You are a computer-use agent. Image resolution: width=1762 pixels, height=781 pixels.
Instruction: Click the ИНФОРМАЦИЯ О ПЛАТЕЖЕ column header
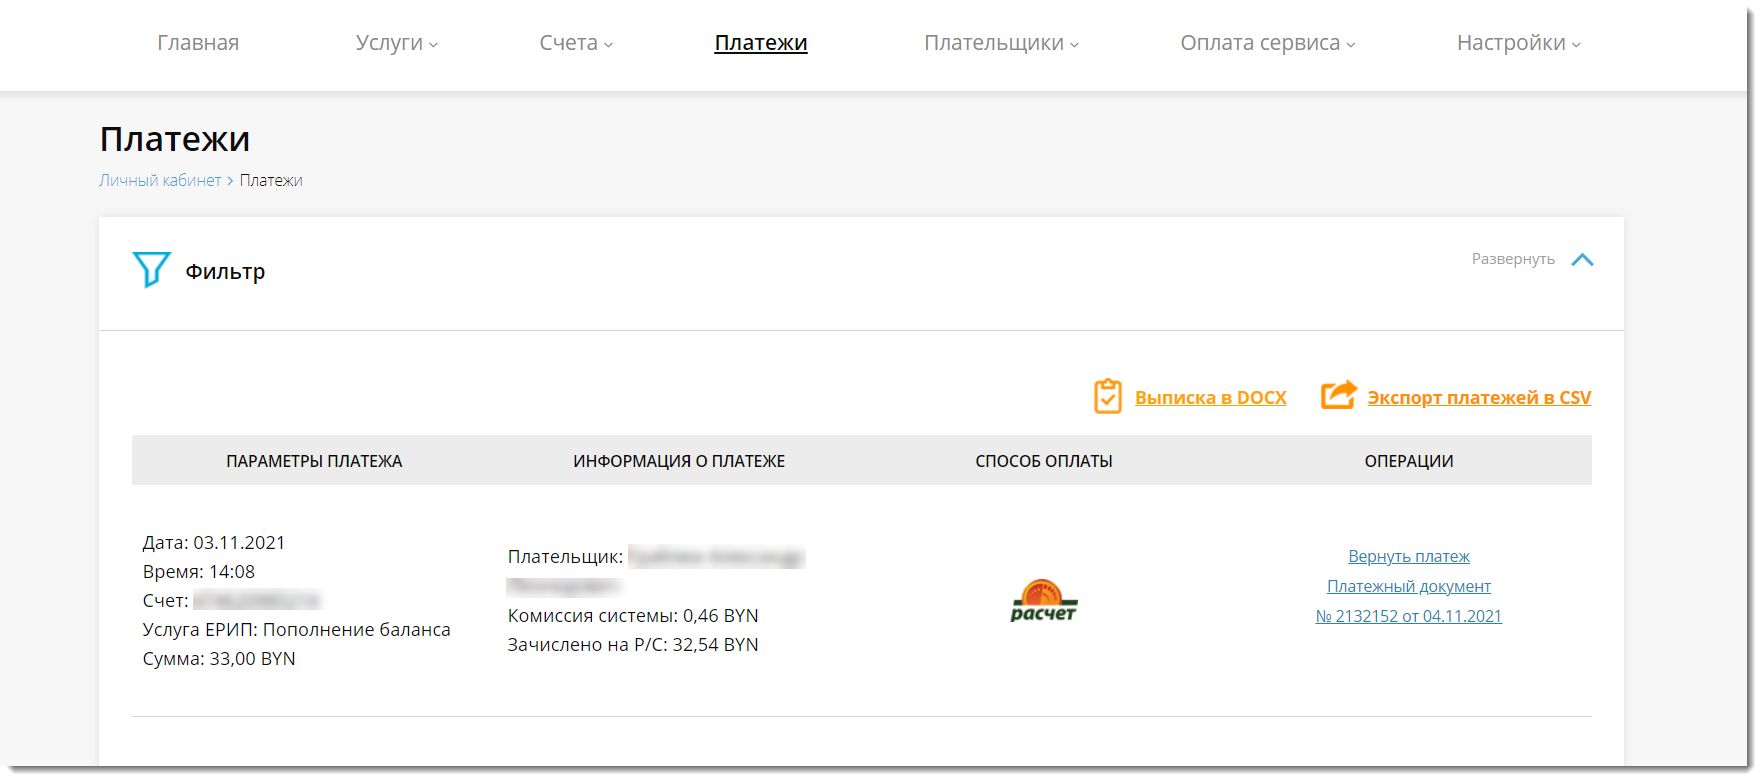point(679,461)
